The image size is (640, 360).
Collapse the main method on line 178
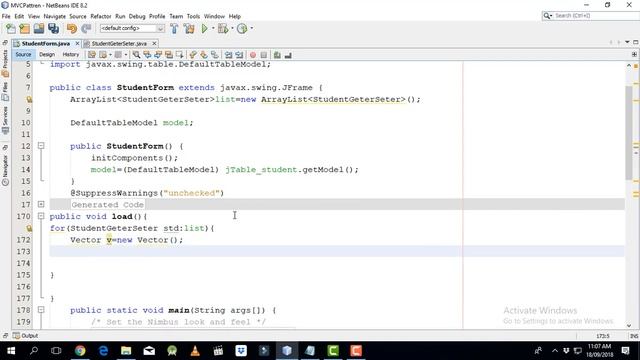pyautogui.click(x=41, y=310)
